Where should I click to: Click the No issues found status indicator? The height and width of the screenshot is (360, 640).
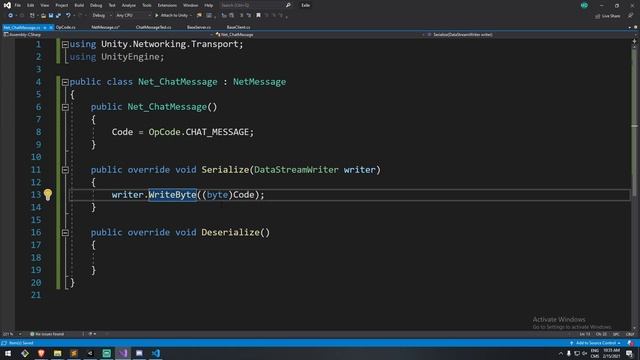47,334
